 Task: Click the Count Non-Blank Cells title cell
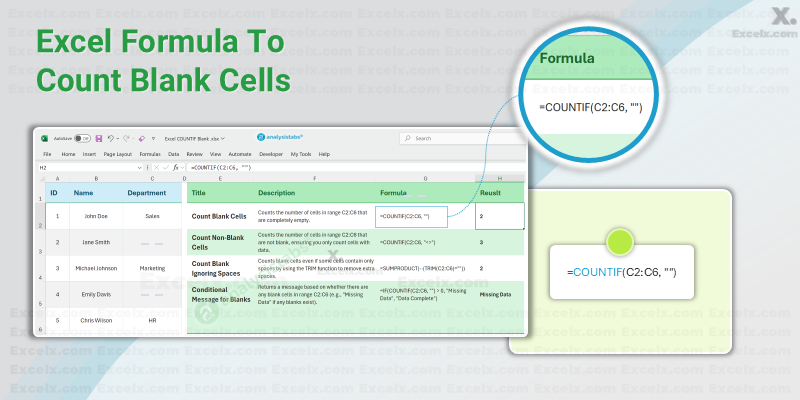[x=218, y=242]
